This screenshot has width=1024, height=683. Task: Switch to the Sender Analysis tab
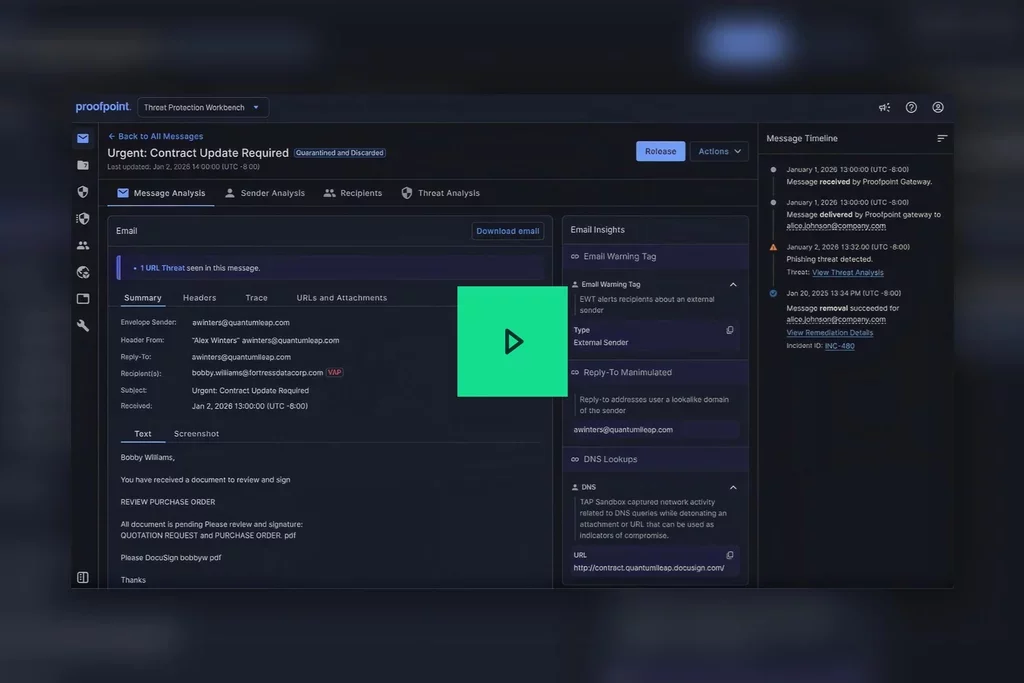(265, 193)
